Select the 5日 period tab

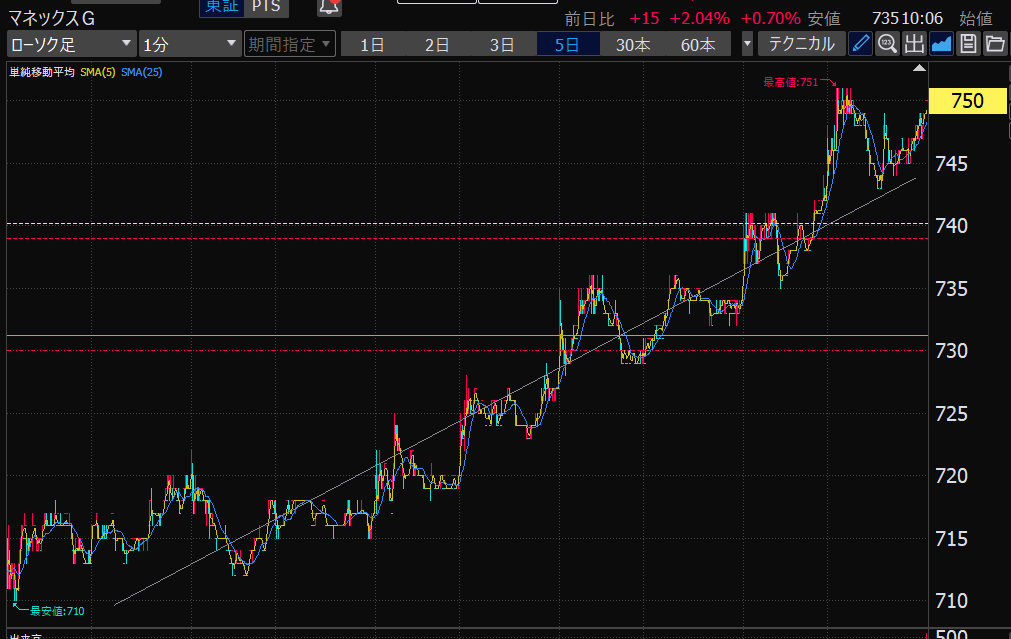(567, 44)
